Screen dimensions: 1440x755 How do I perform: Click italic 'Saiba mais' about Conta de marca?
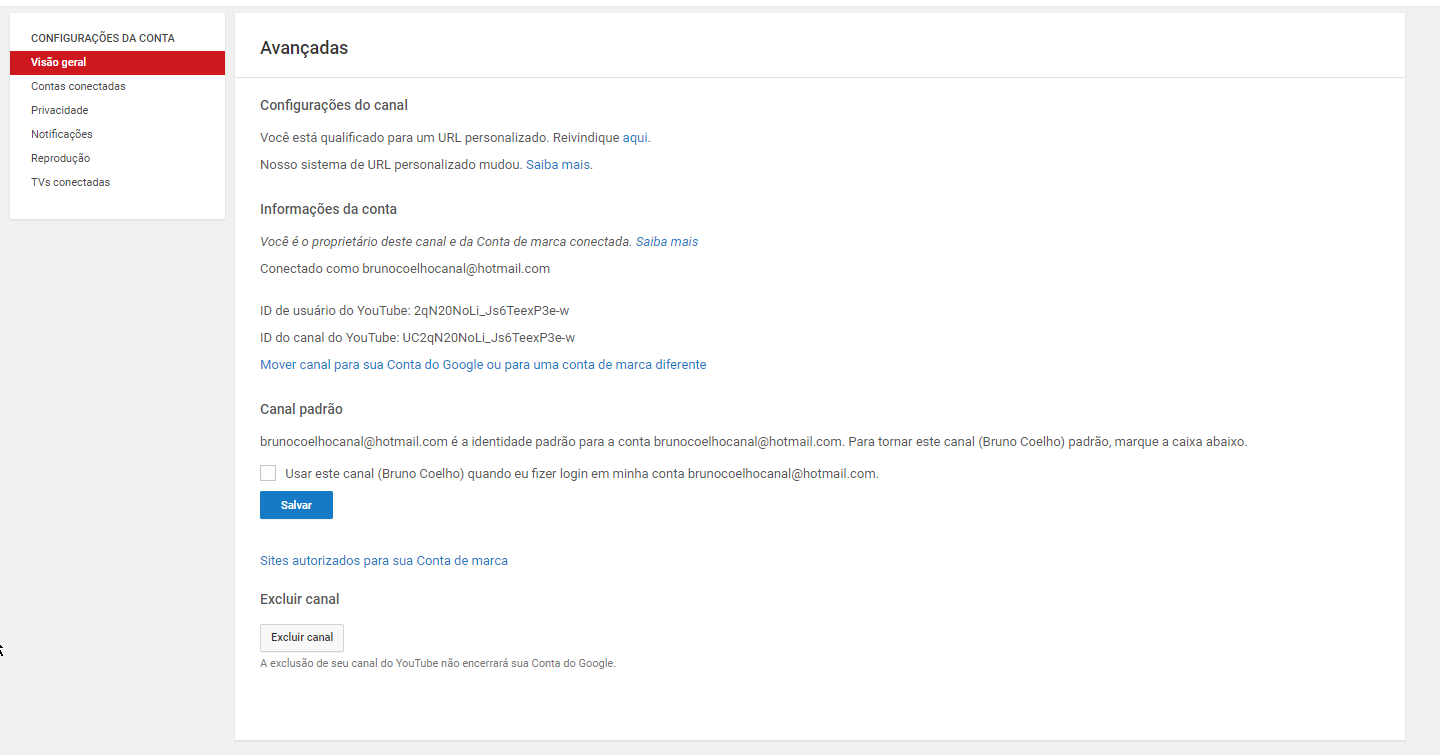[x=667, y=242]
